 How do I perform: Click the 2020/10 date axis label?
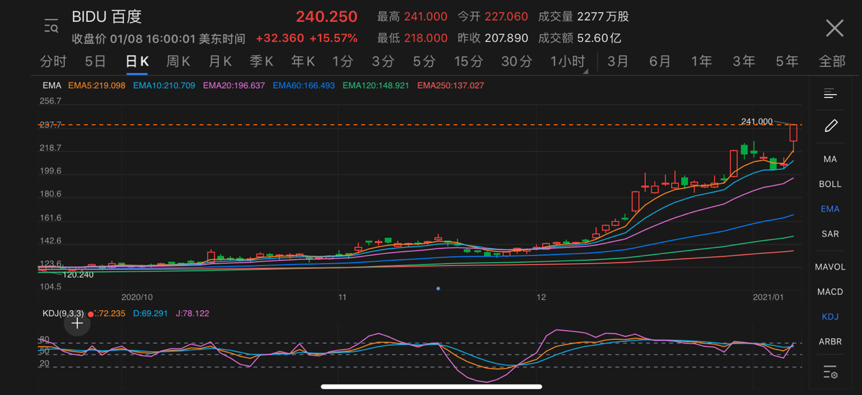(x=136, y=297)
